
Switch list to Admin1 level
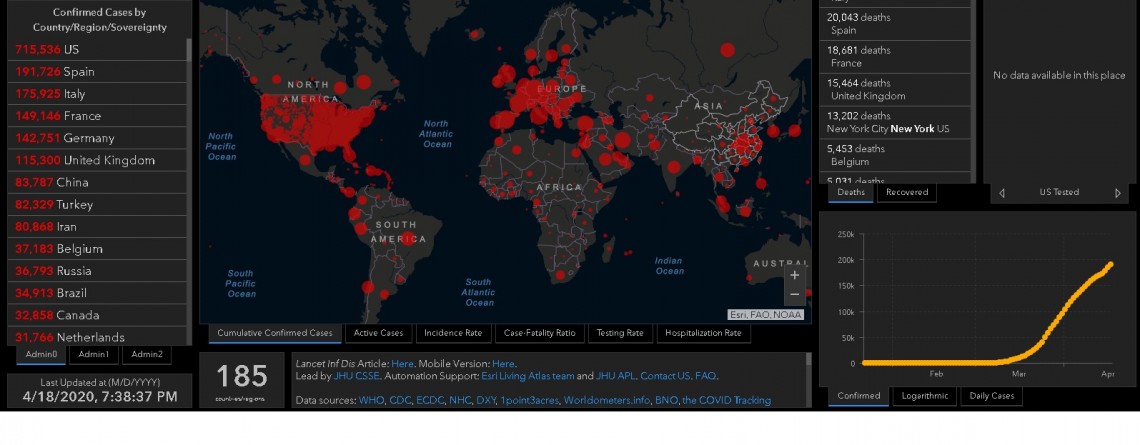(94, 354)
